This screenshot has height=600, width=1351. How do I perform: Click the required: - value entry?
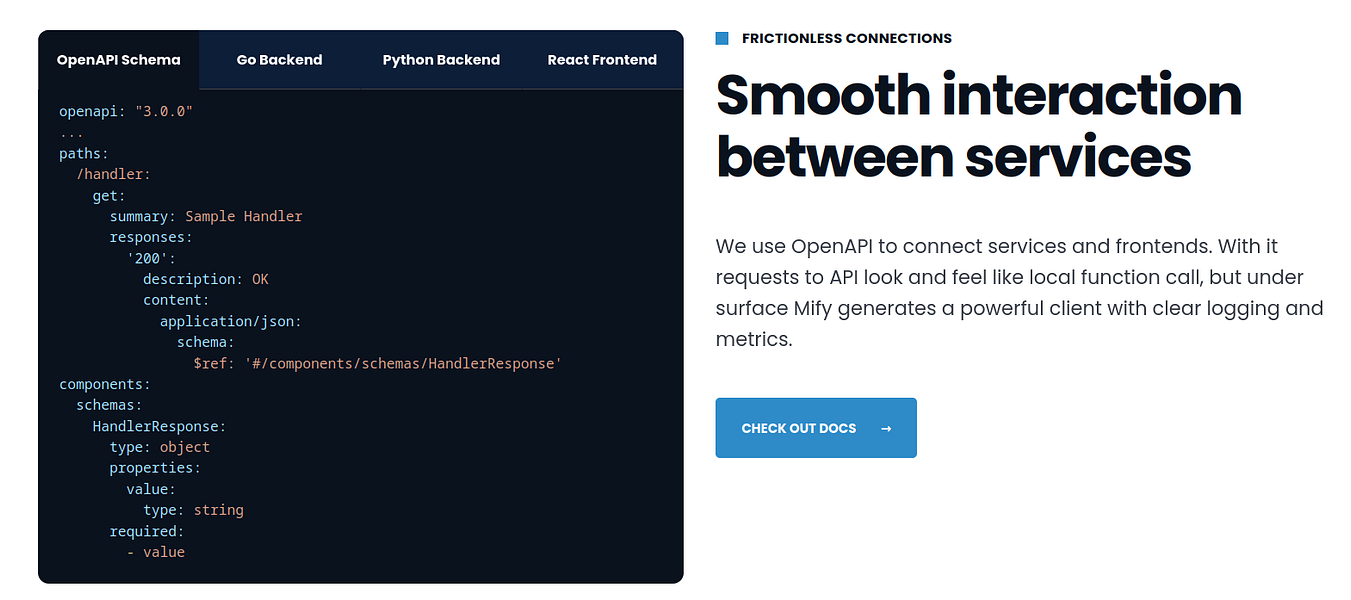click(x=147, y=531)
